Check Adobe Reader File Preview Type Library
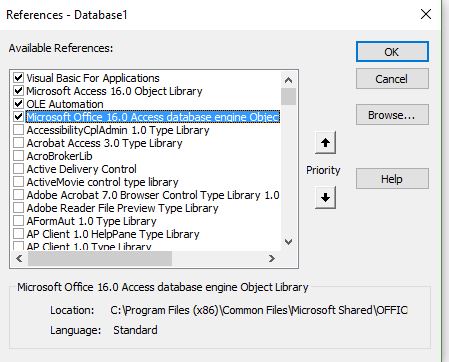The height and width of the screenshot is (362, 449). coord(18,208)
